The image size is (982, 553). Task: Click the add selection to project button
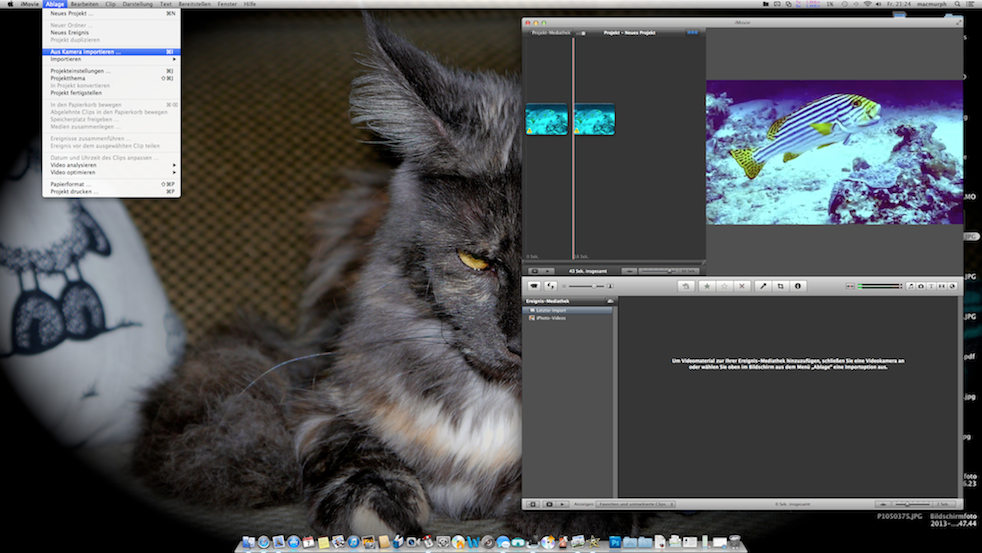pyautogui.click(x=686, y=286)
